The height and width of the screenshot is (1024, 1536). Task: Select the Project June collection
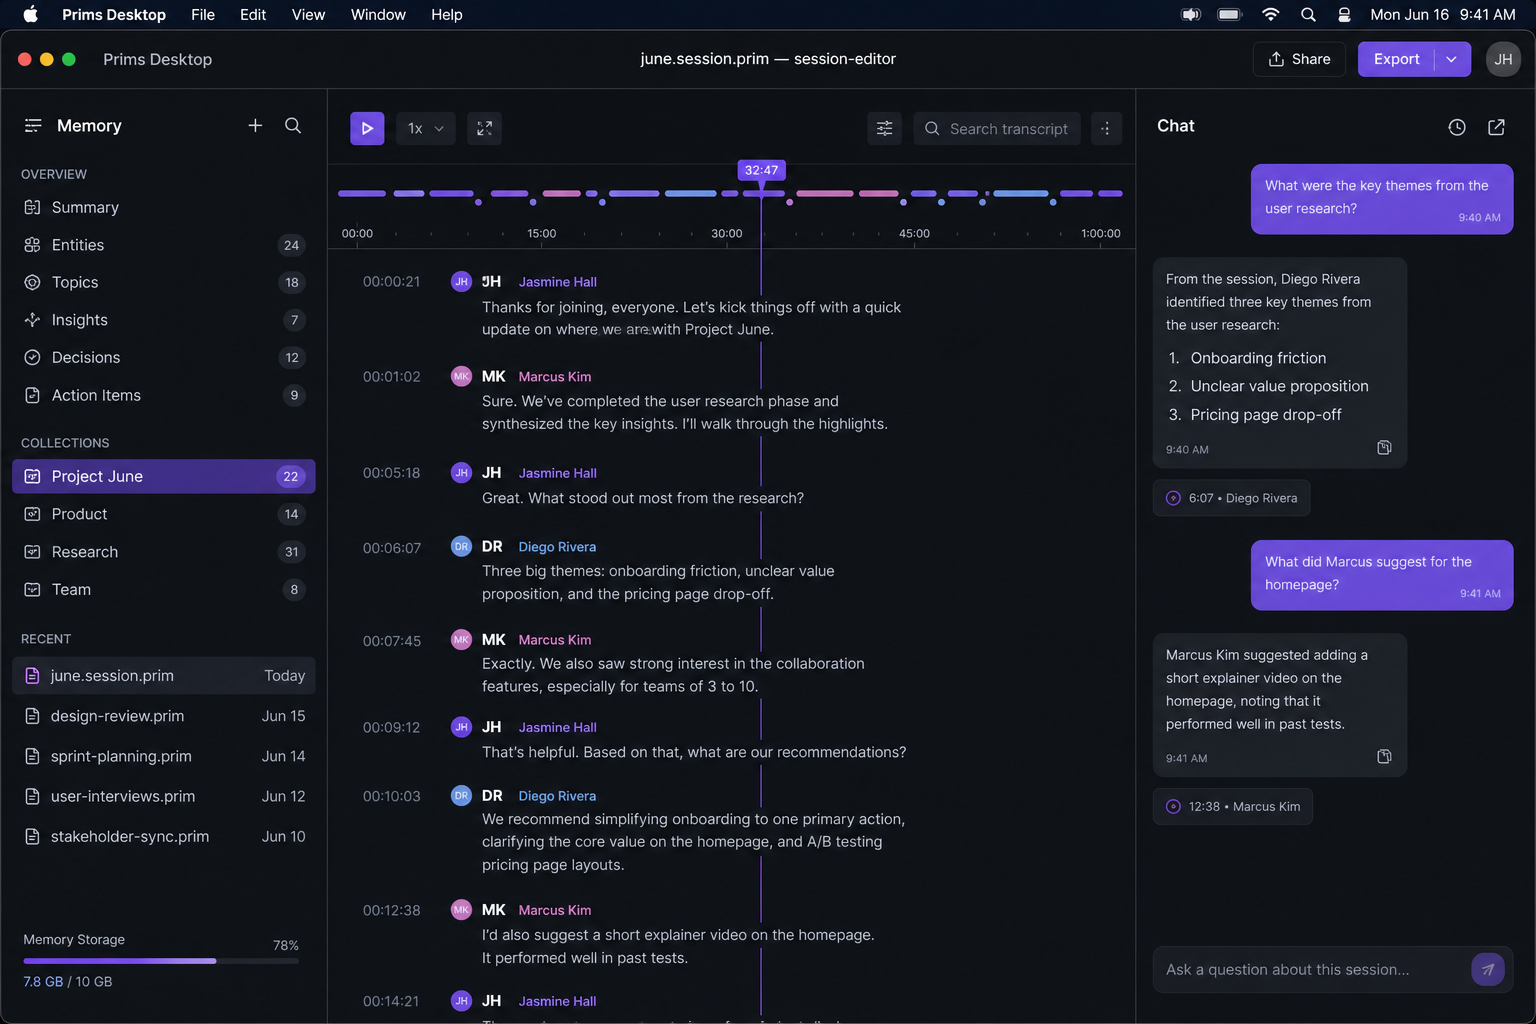click(164, 476)
